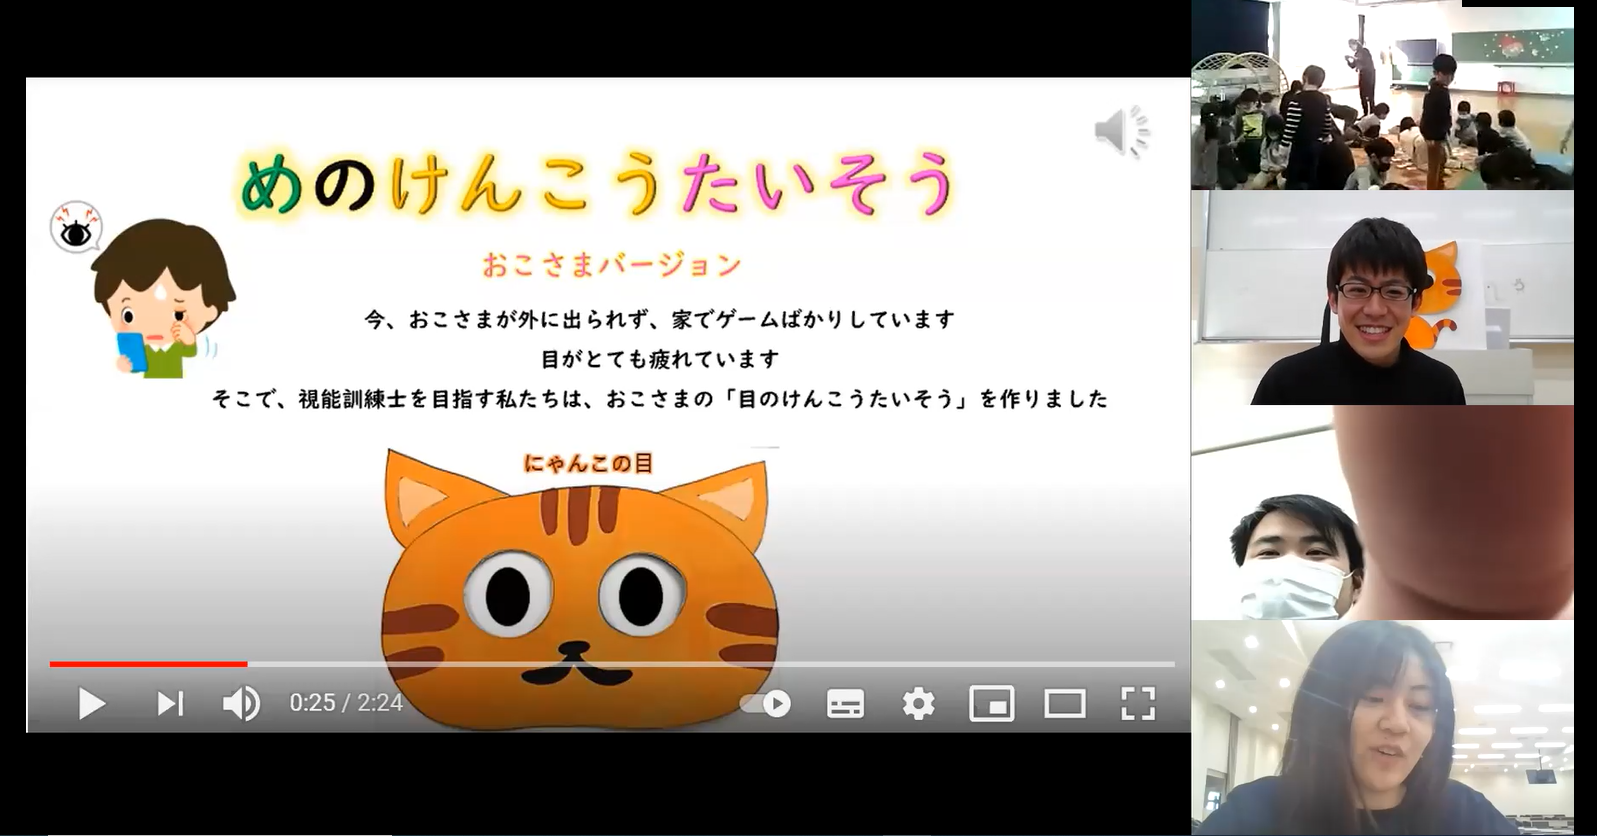1597x836 pixels.
Task: Enter fullscreen mode
Action: tap(1138, 704)
